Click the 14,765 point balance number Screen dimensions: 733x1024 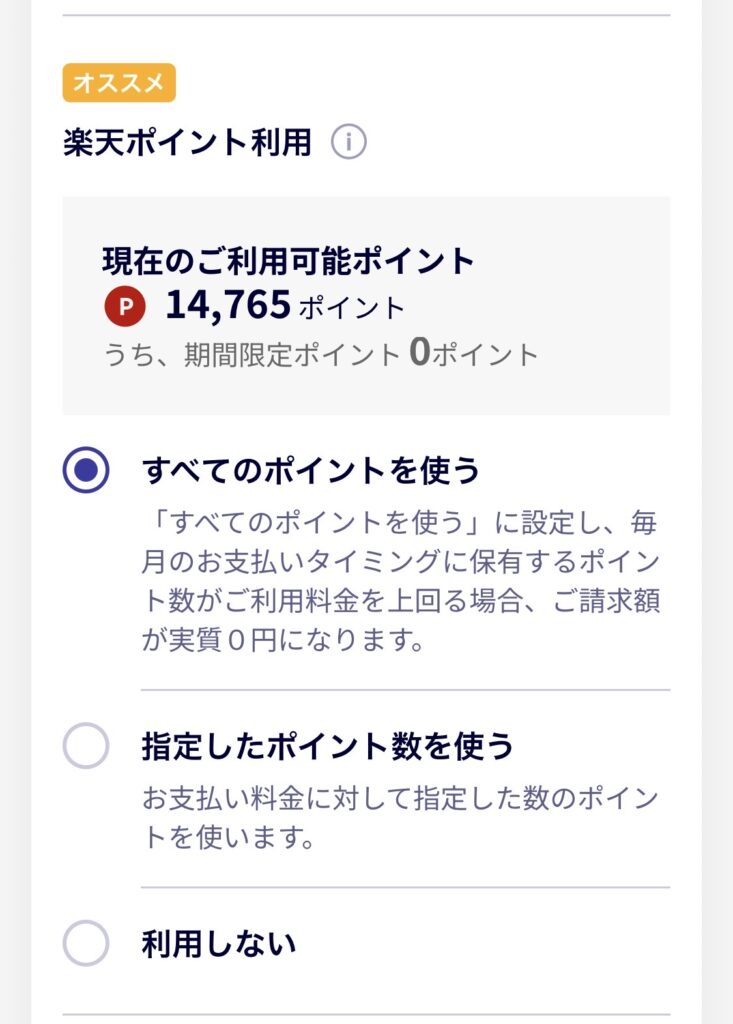[x=228, y=305]
